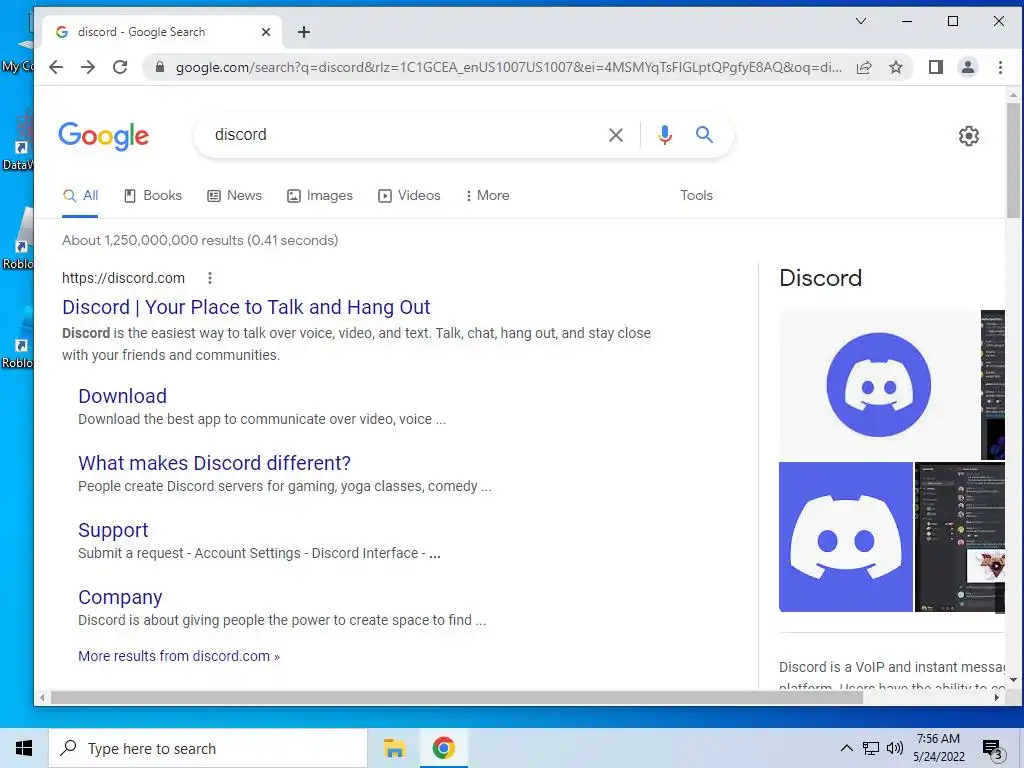Open the round Discord logo image
This screenshot has height=768, width=1024.
(x=878, y=385)
